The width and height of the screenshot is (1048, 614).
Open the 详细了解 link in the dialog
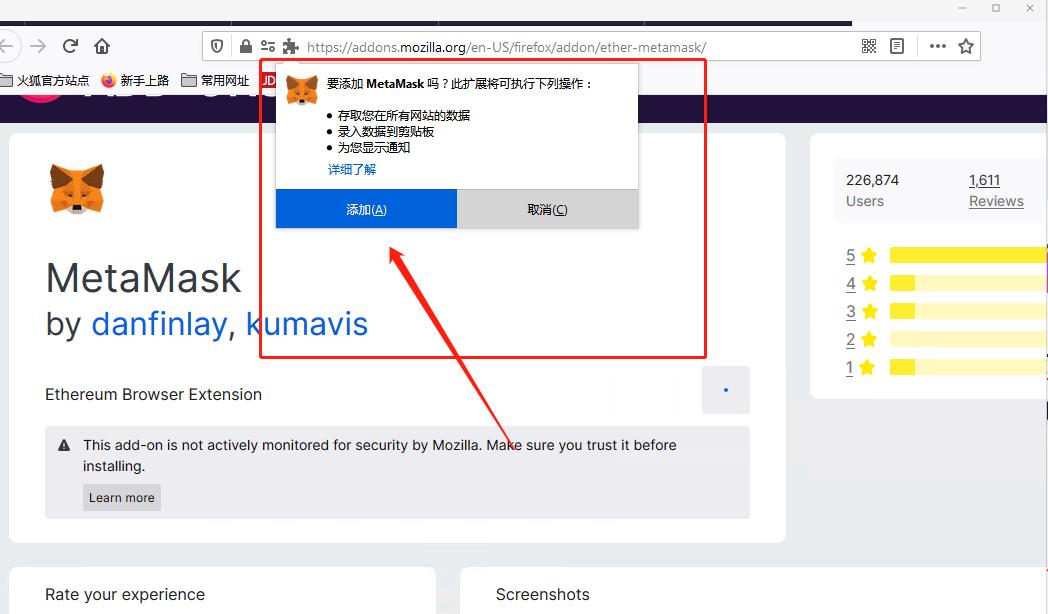(352, 169)
